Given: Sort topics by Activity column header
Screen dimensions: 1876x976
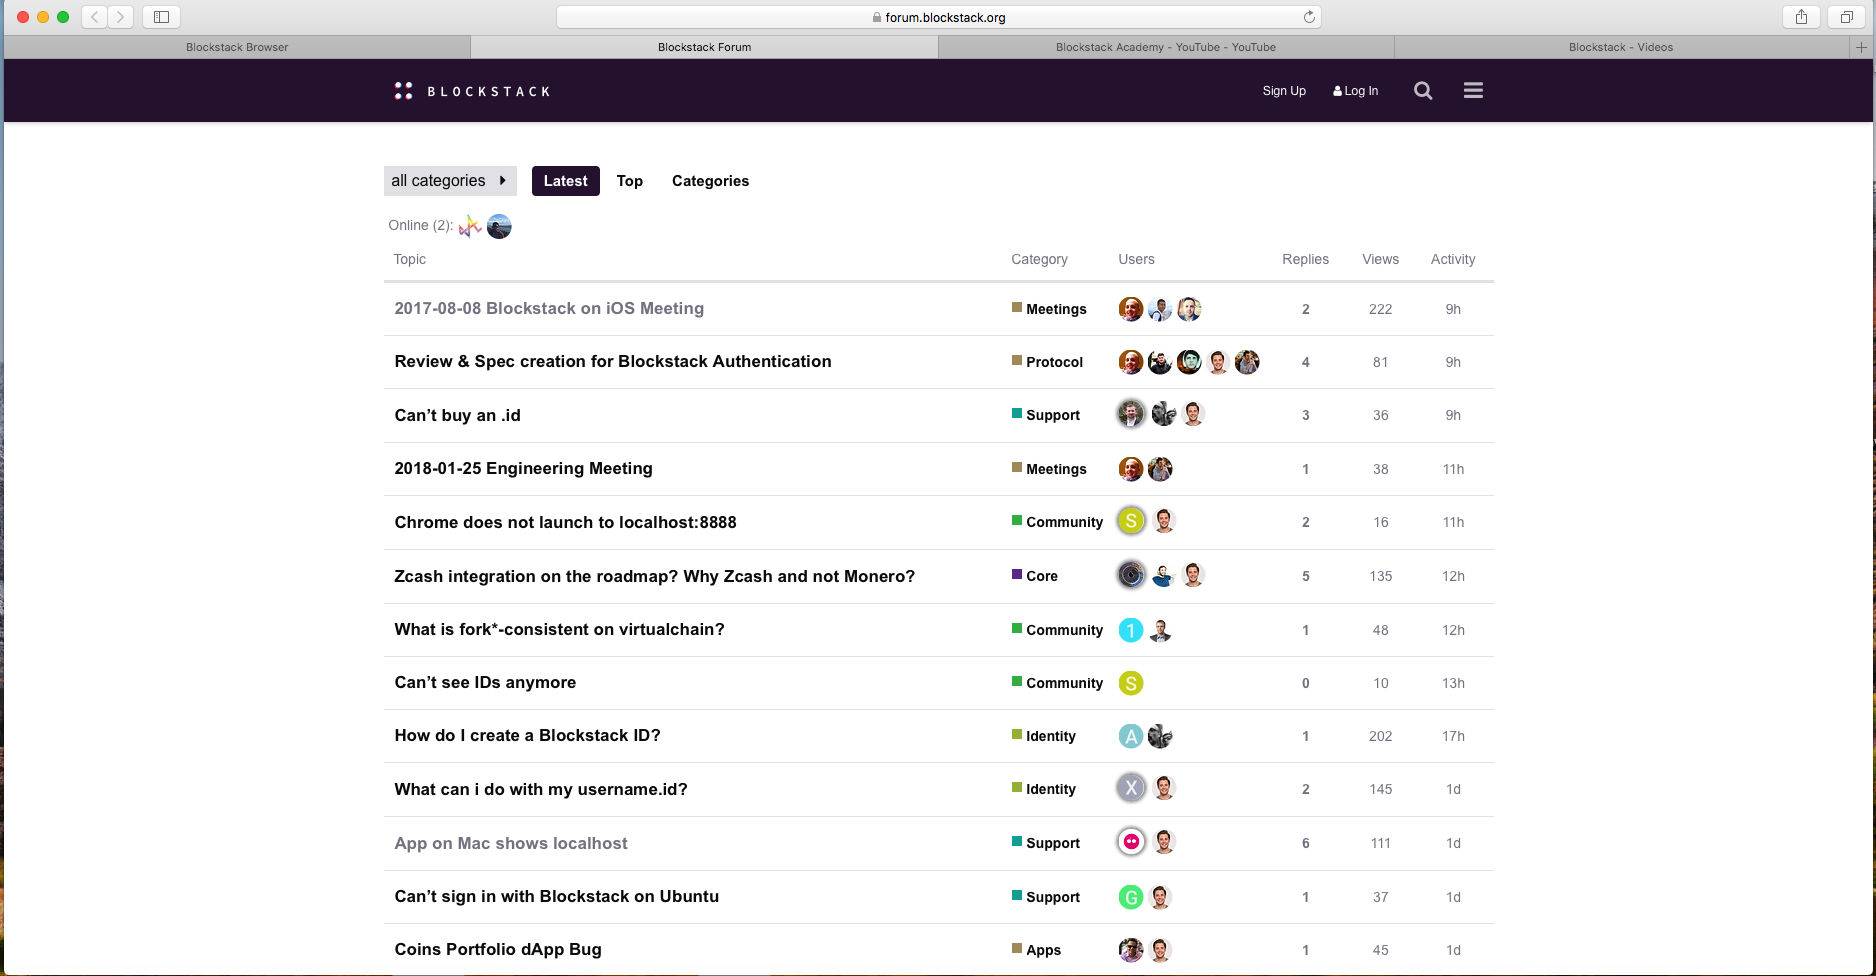Looking at the screenshot, I should pos(1453,259).
